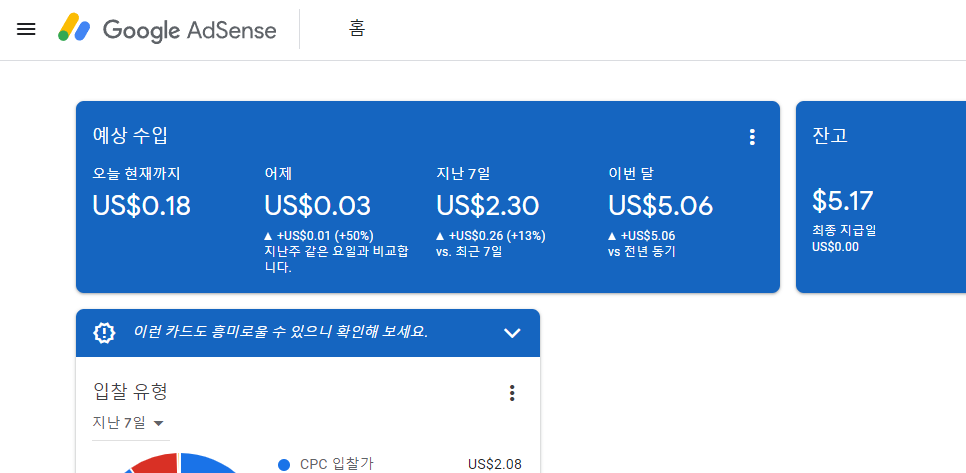The width and height of the screenshot is (966, 473).
Task: Click the 예상 수입 card heading
Action: coord(130,136)
